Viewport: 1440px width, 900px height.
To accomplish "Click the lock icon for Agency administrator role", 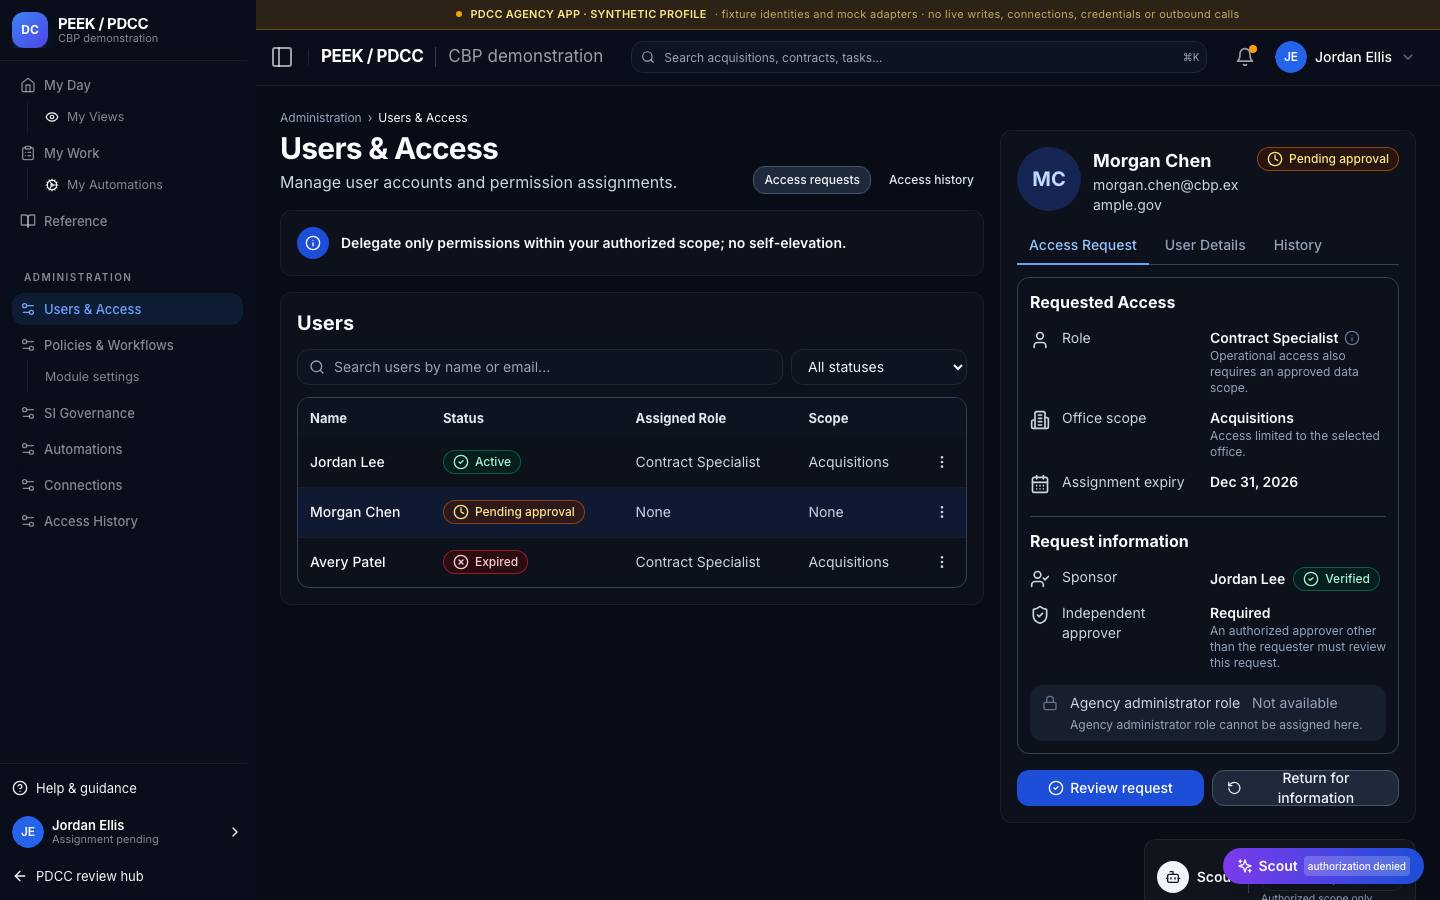I will tap(1050, 703).
